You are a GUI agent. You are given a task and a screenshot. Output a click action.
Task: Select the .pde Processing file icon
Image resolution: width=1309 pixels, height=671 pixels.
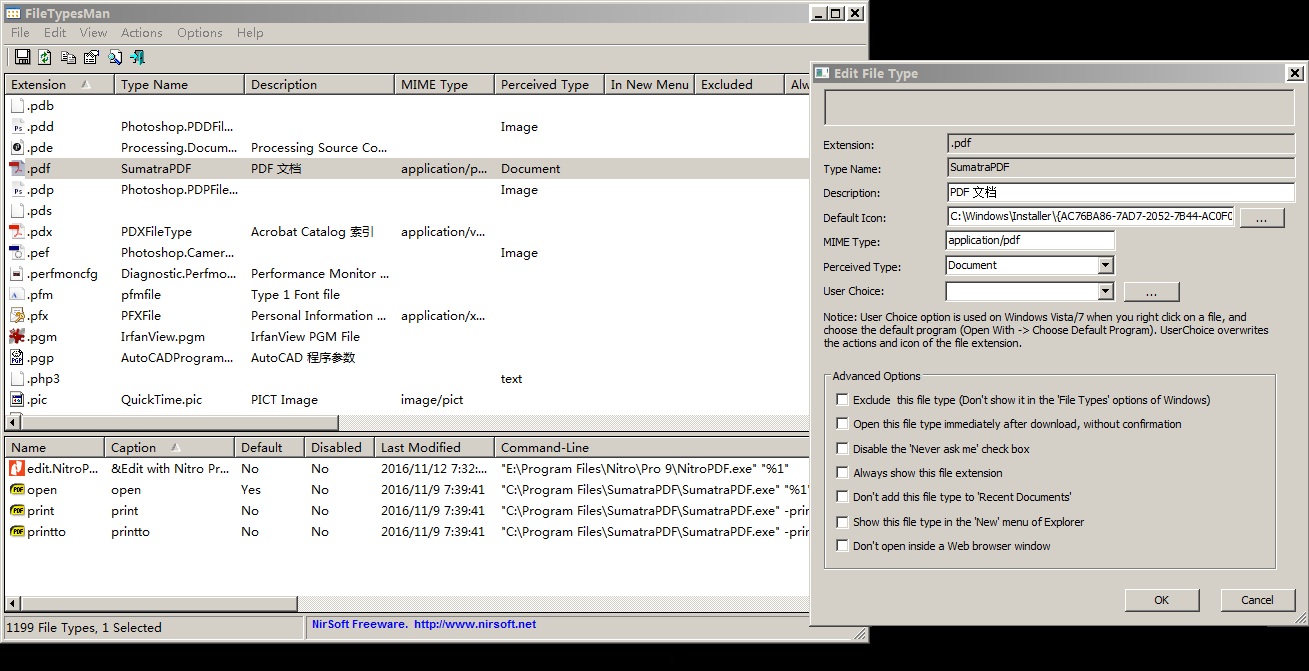[x=17, y=148]
